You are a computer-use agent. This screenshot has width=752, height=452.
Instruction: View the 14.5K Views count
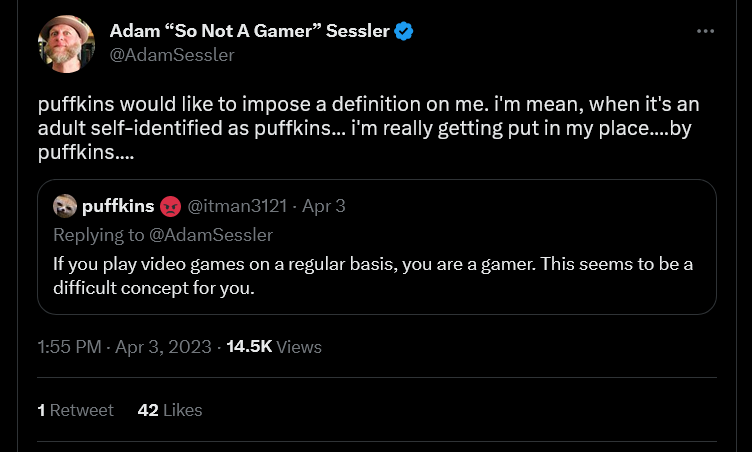tap(274, 347)
